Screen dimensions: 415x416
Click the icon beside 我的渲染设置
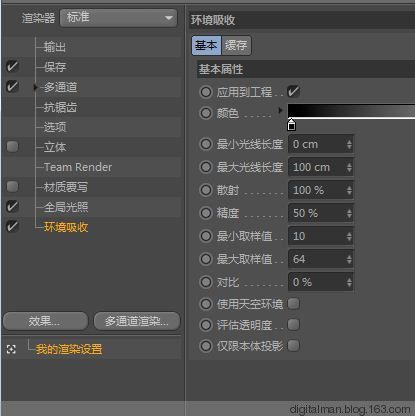coord(11,349)
